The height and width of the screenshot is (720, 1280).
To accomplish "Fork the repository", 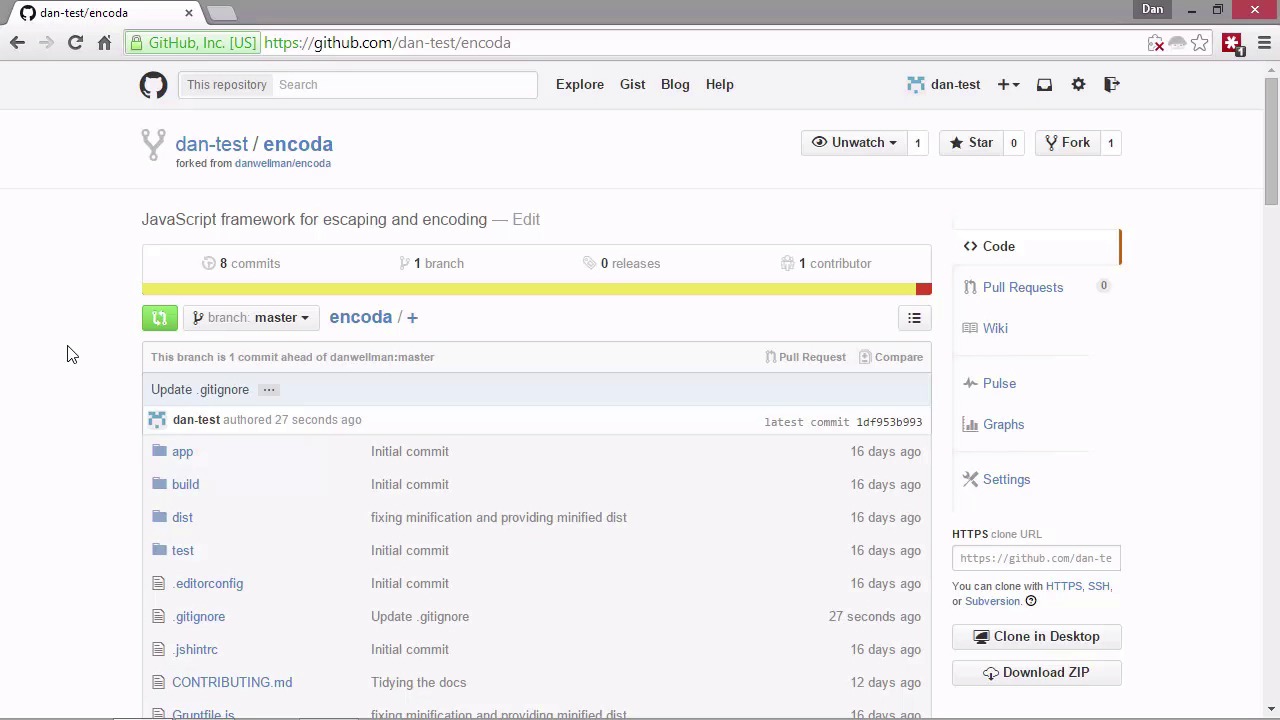I will pyautogui.click(x=1067, y=143).
